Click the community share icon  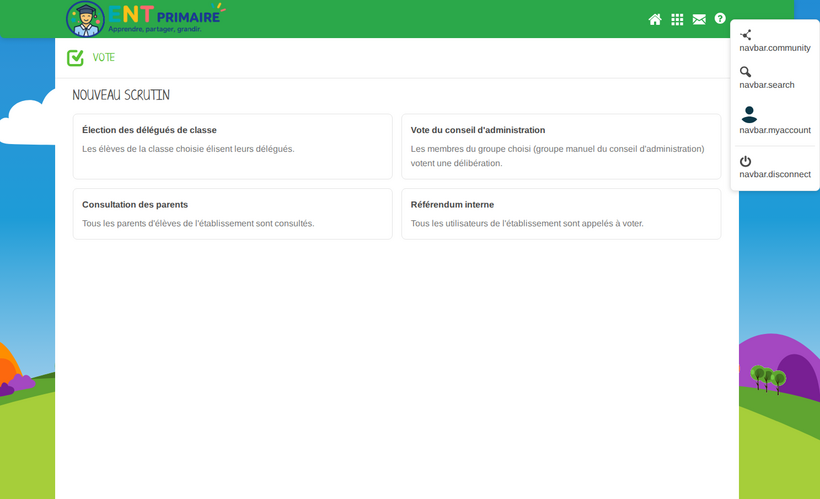coord(746,35)
